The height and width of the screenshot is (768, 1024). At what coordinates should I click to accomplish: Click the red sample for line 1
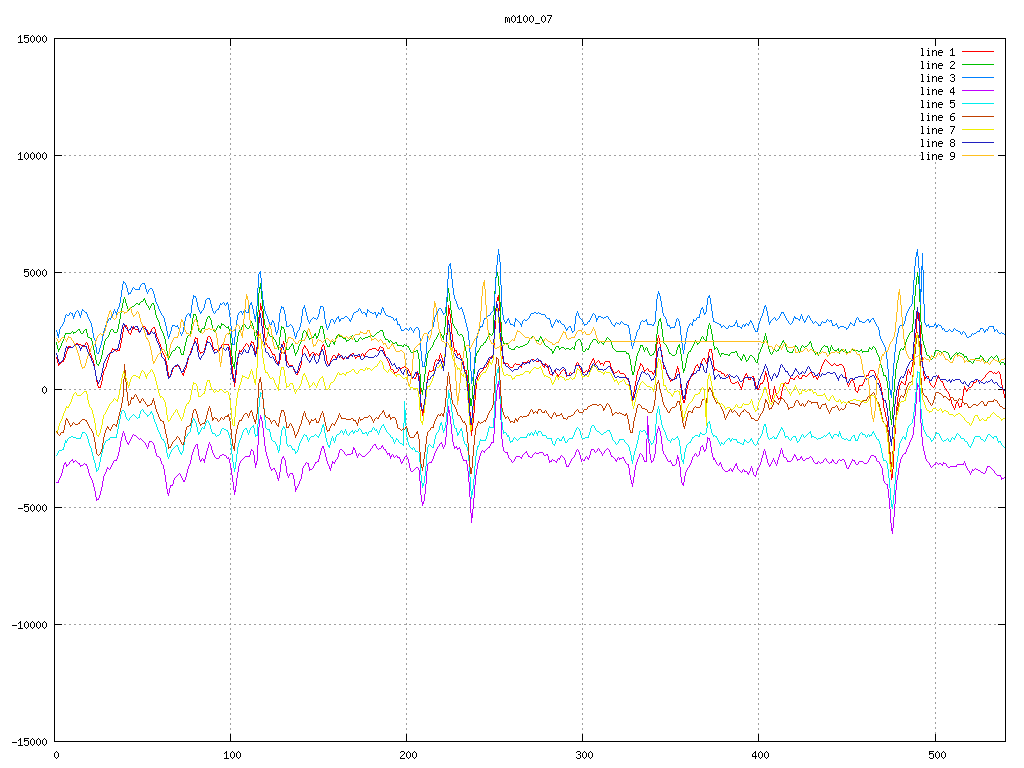(x=978, y=52)
